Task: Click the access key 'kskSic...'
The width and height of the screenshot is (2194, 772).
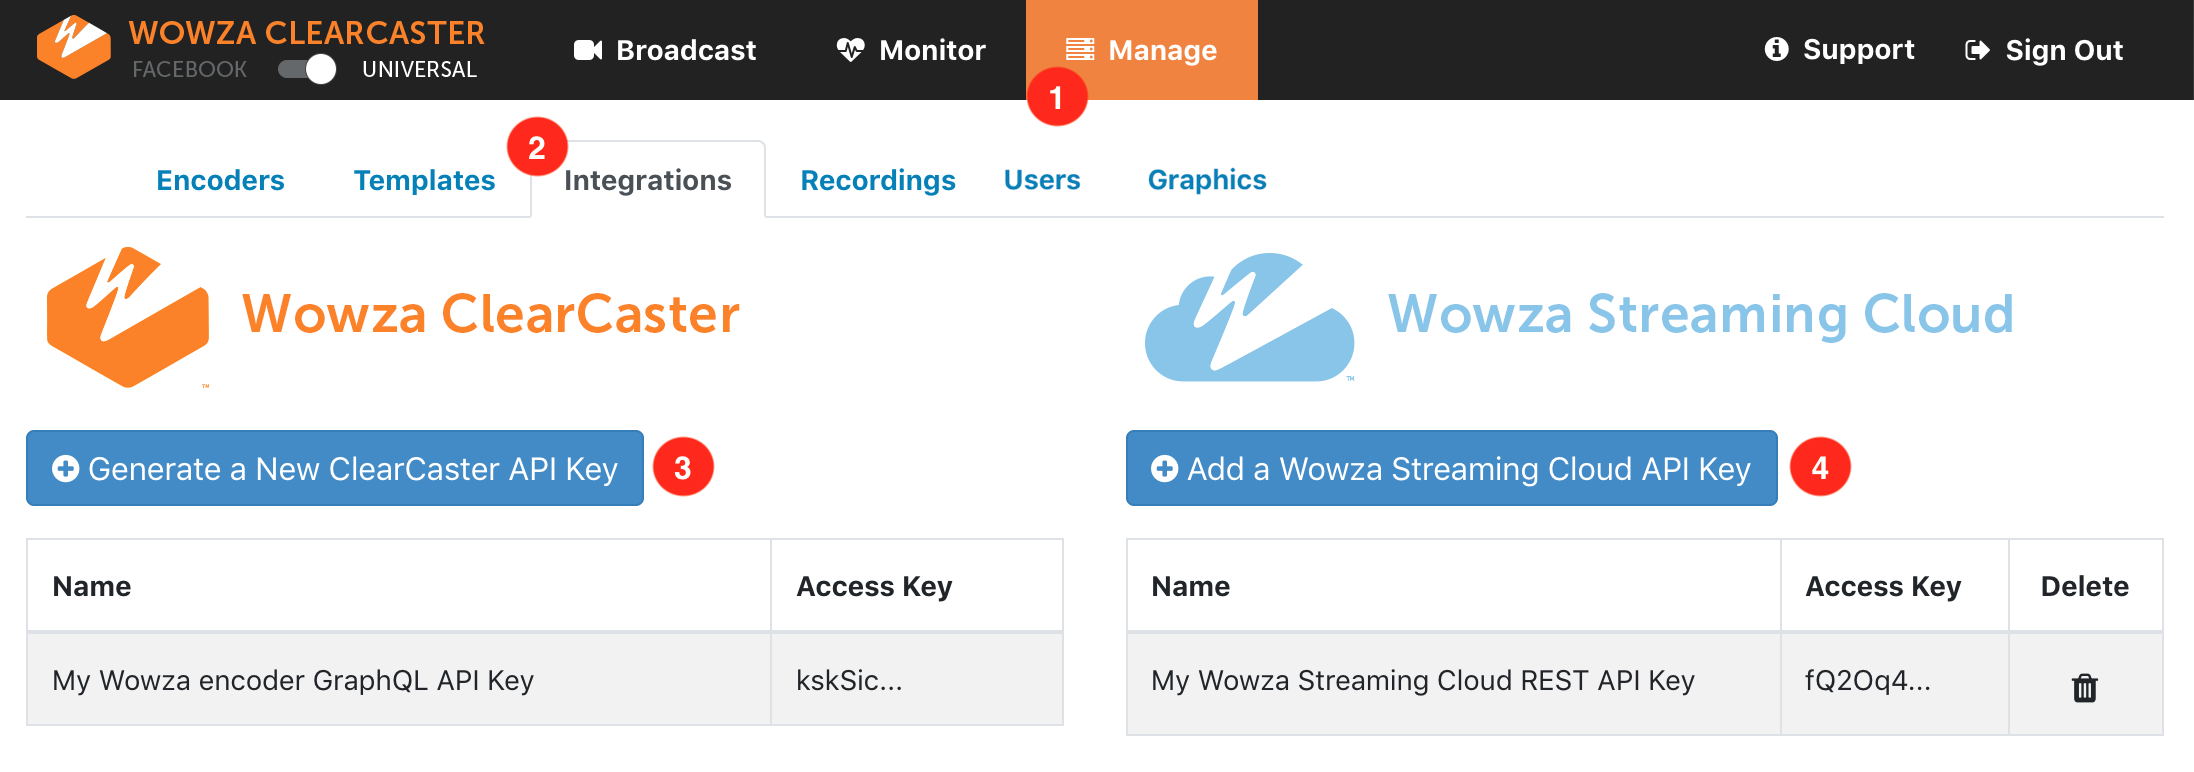Action: tap(849, 680)
